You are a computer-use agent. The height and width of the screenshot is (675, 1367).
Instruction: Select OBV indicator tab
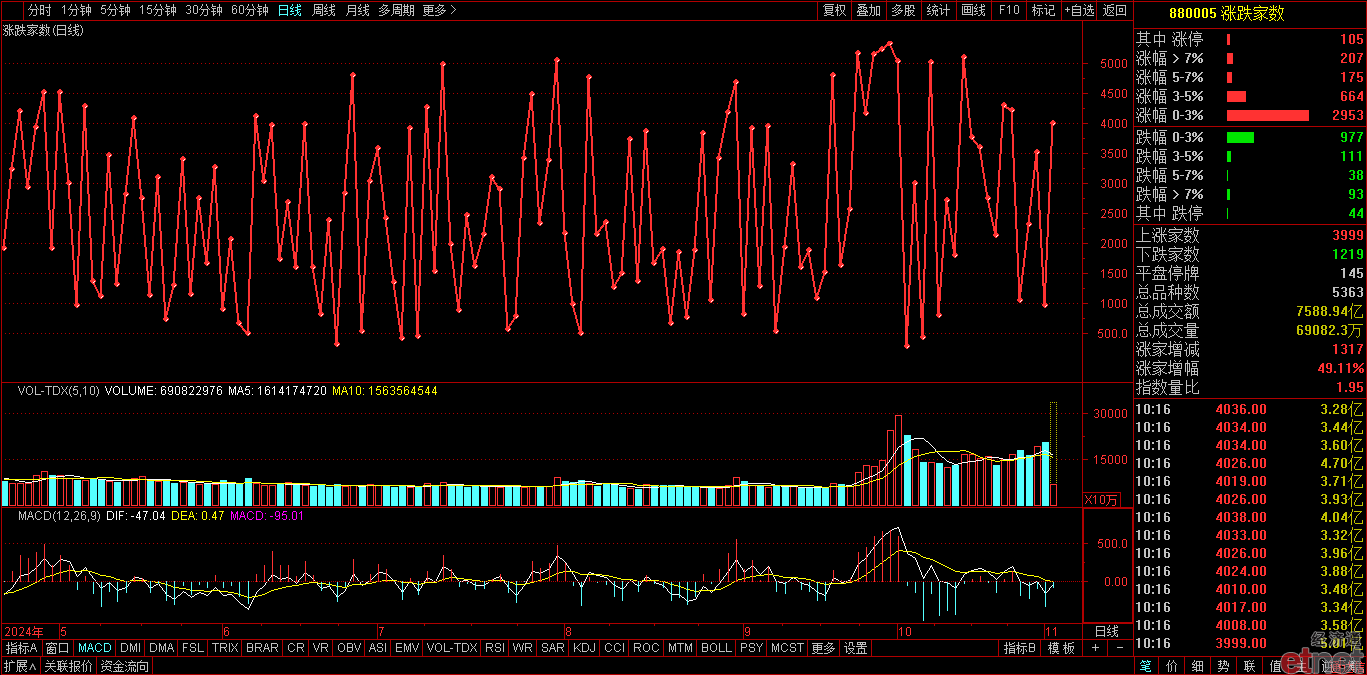[x=348, y=648]
